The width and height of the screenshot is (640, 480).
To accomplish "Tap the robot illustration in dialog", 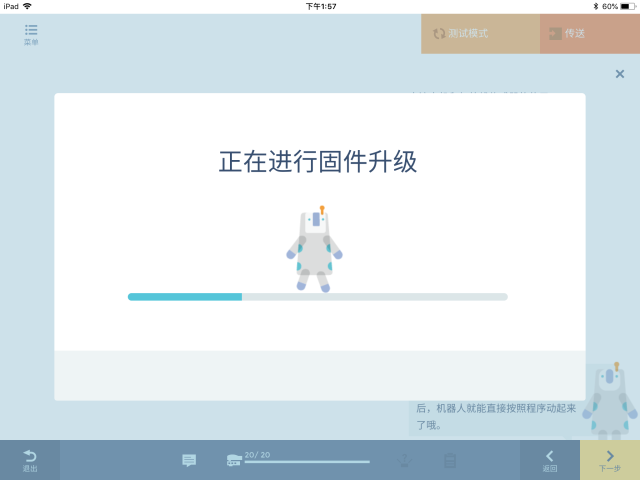I will pyautogui.click(x=314, y=249).
